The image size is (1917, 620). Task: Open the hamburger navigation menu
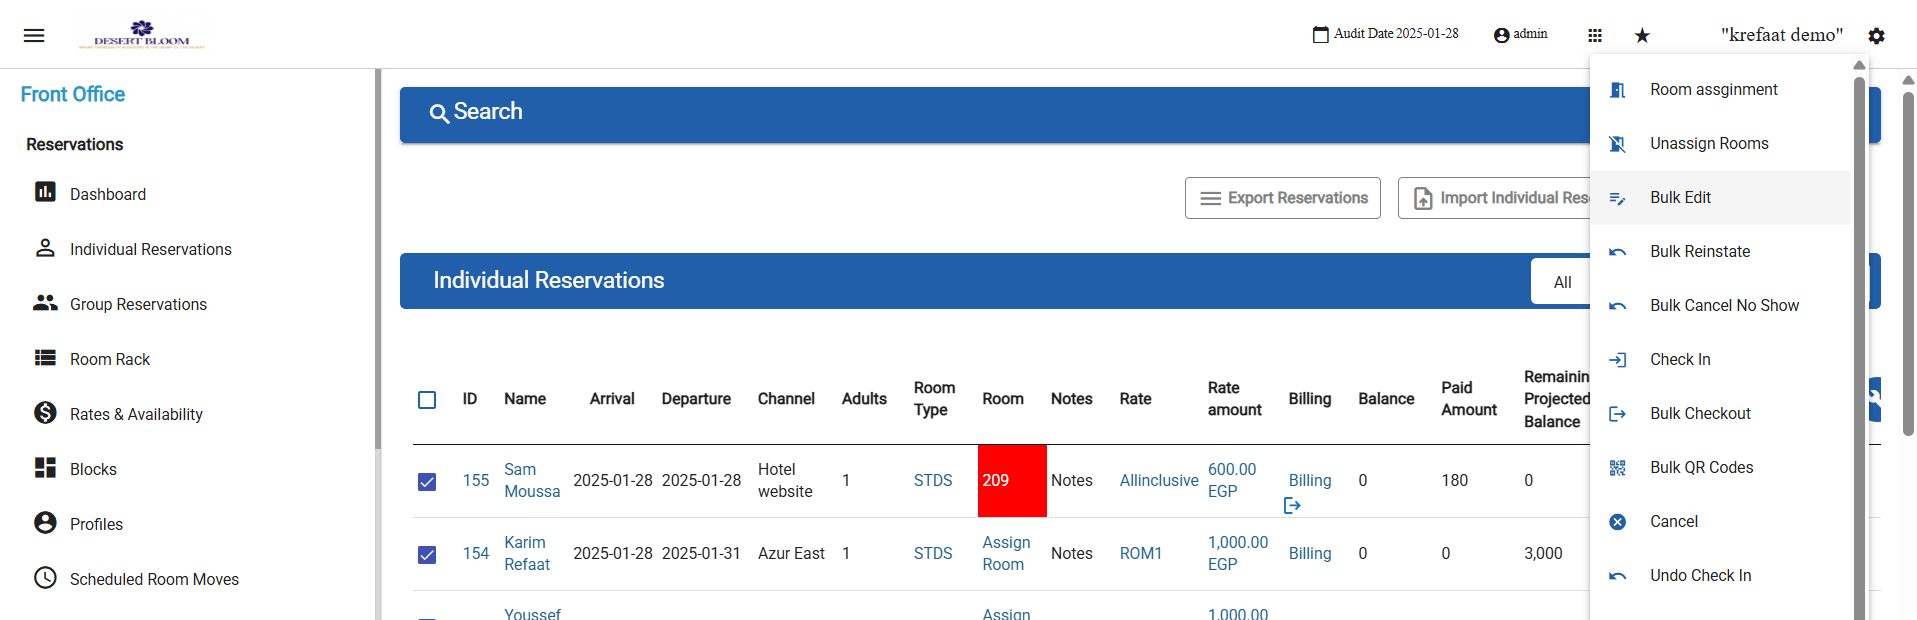pos(34,35)
